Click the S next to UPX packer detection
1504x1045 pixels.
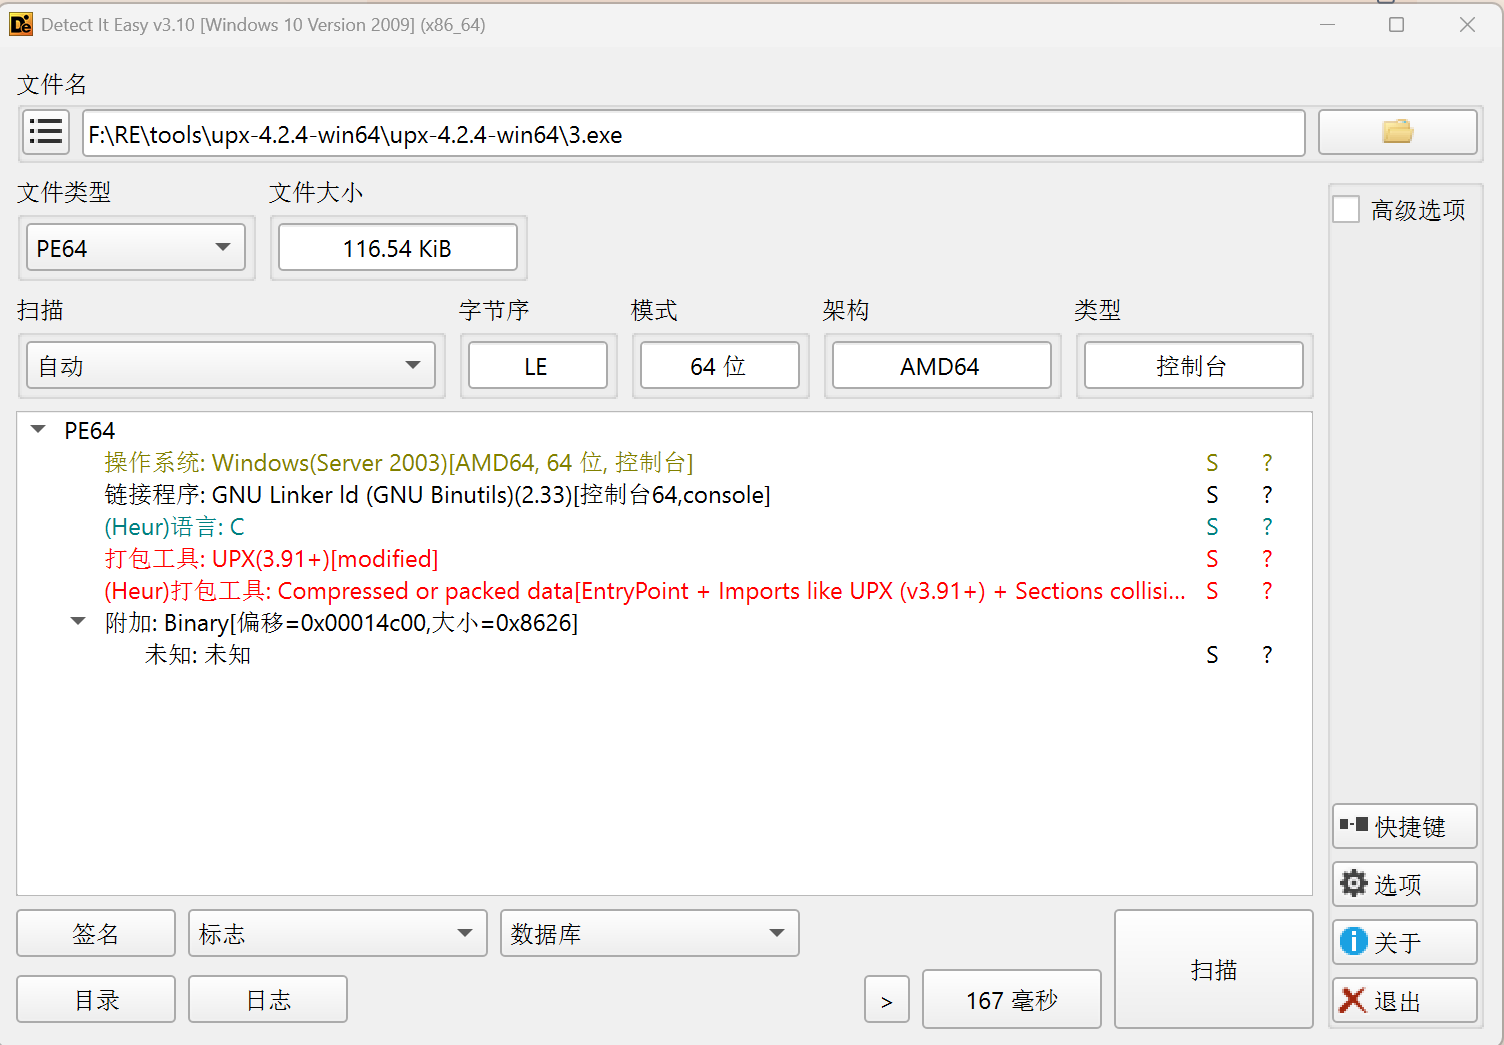point(1212,558)
